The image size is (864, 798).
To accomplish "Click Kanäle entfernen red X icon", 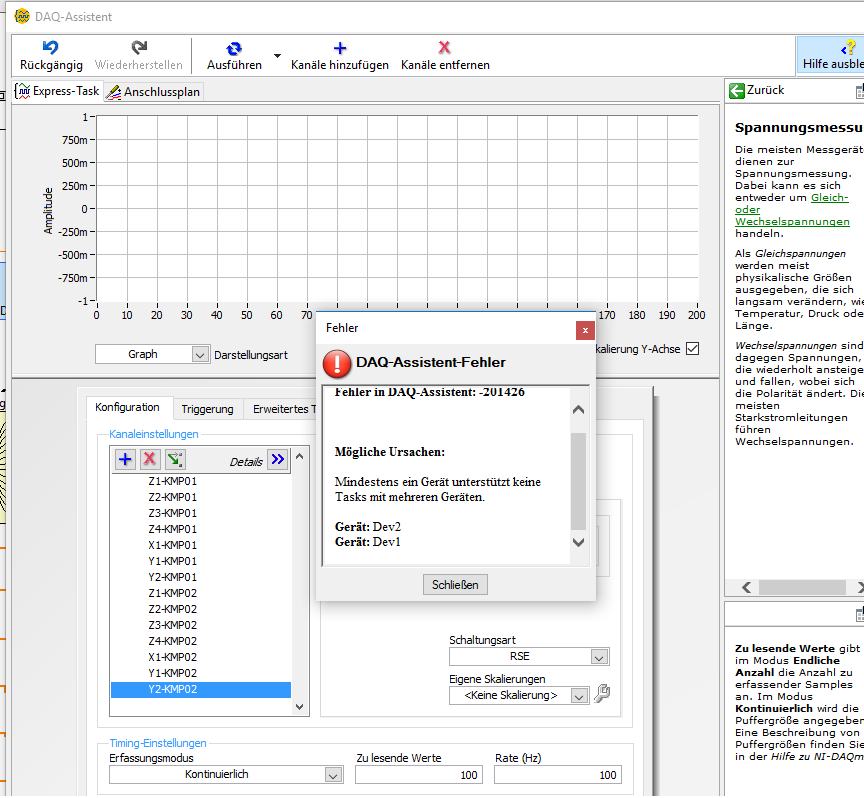I will (445, 47).
